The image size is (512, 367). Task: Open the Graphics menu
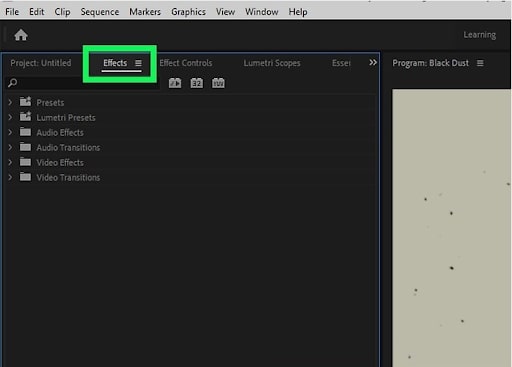188,12
